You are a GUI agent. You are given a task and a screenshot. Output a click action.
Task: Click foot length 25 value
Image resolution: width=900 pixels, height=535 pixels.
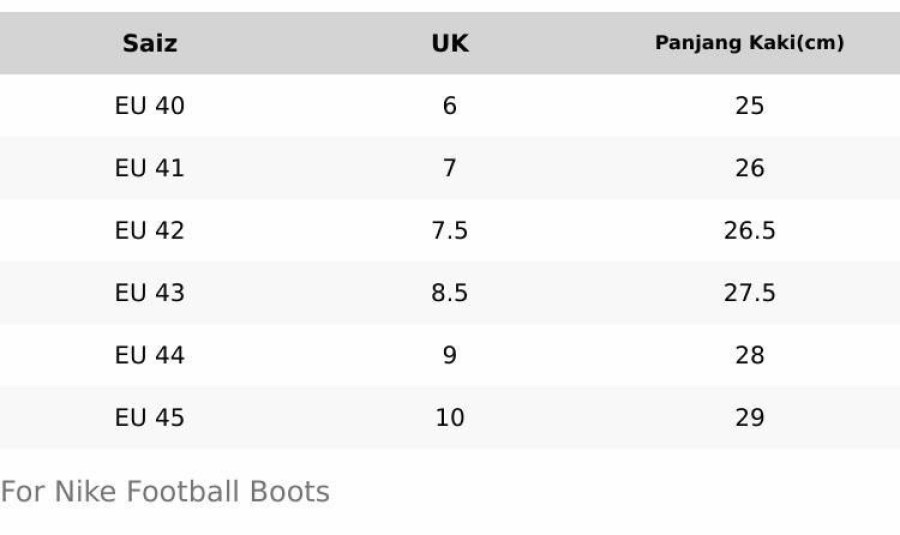[x=749, y=105]
